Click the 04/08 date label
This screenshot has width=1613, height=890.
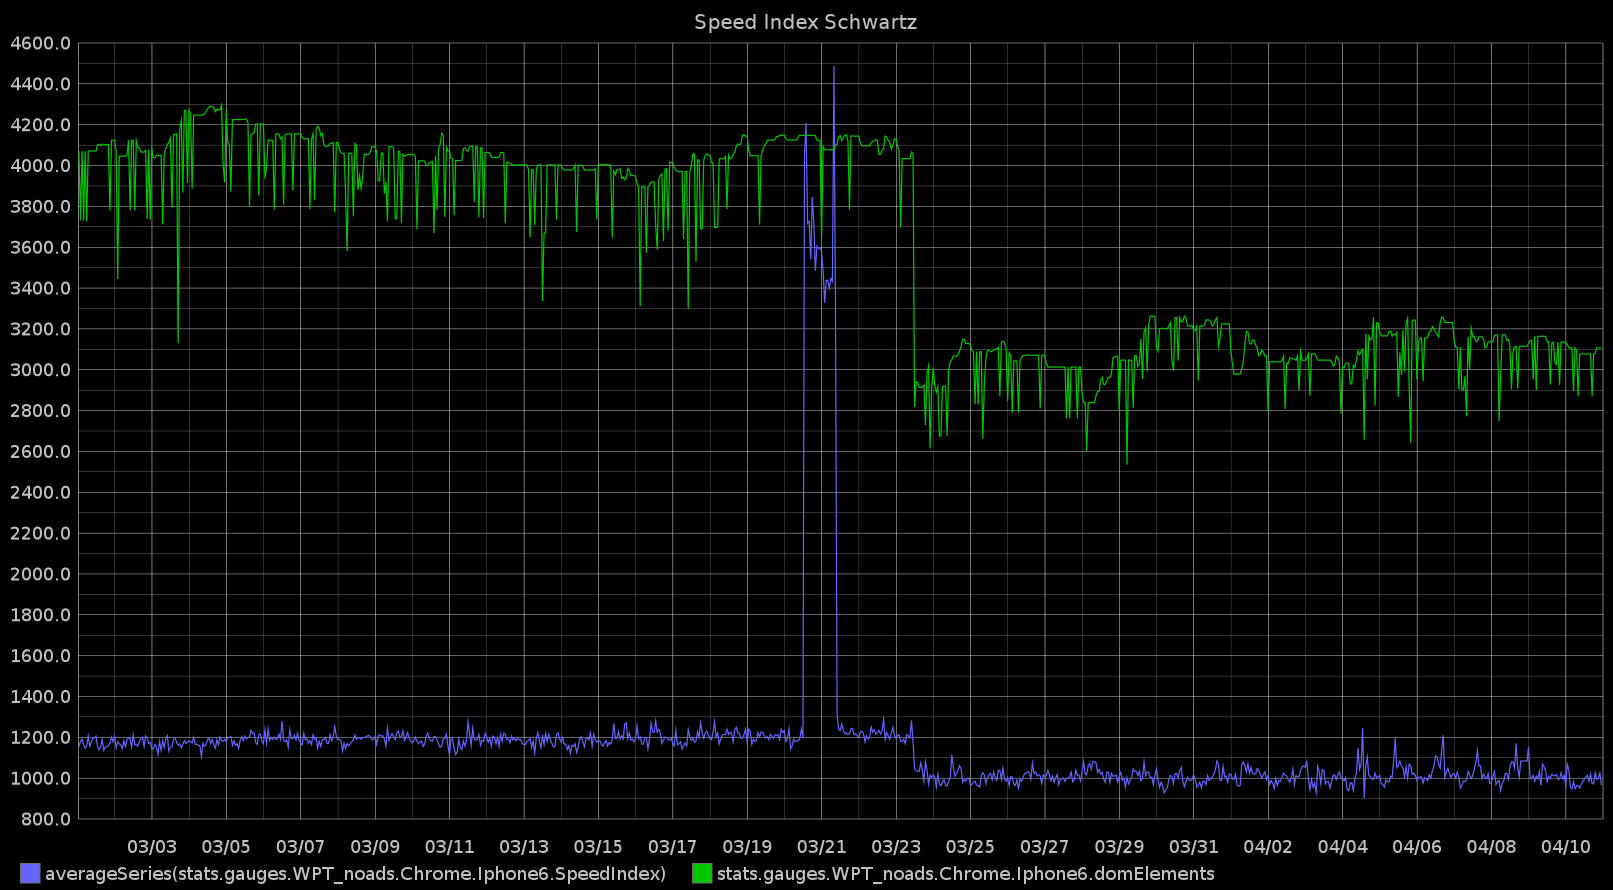(x=1491, y=847)
